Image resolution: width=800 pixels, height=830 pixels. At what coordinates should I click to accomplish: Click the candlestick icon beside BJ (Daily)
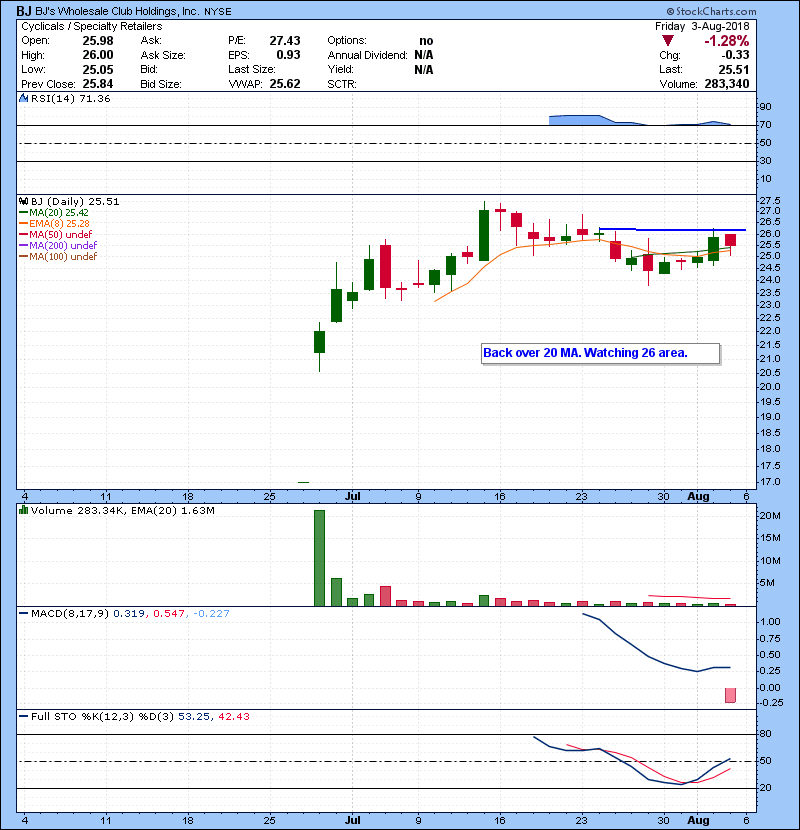pyautogui.click(x=24, y=201)
